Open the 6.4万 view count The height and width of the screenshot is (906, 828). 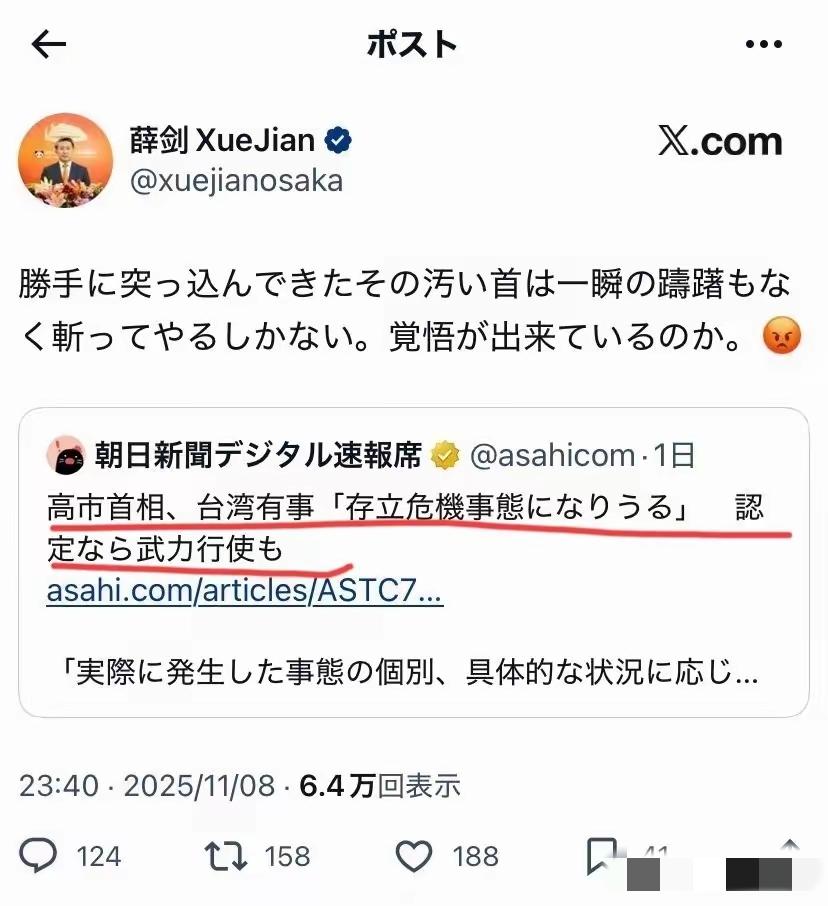[380, 786]
